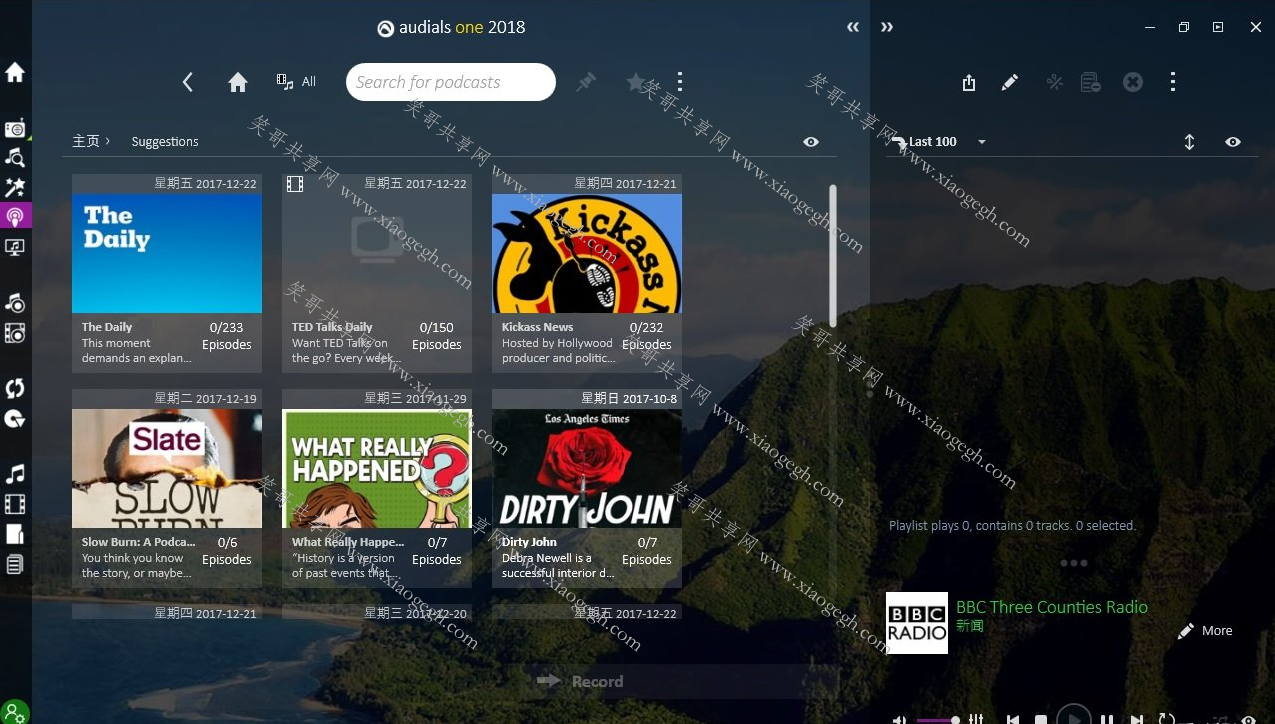Open The Daily podcast thumbnail

click(x=167, y=253)
